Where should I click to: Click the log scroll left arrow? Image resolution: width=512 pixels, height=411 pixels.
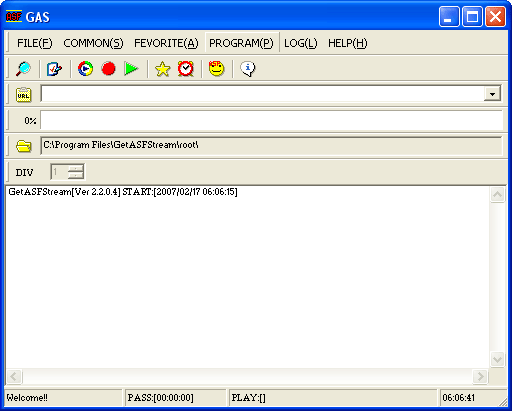coord(14,376)
